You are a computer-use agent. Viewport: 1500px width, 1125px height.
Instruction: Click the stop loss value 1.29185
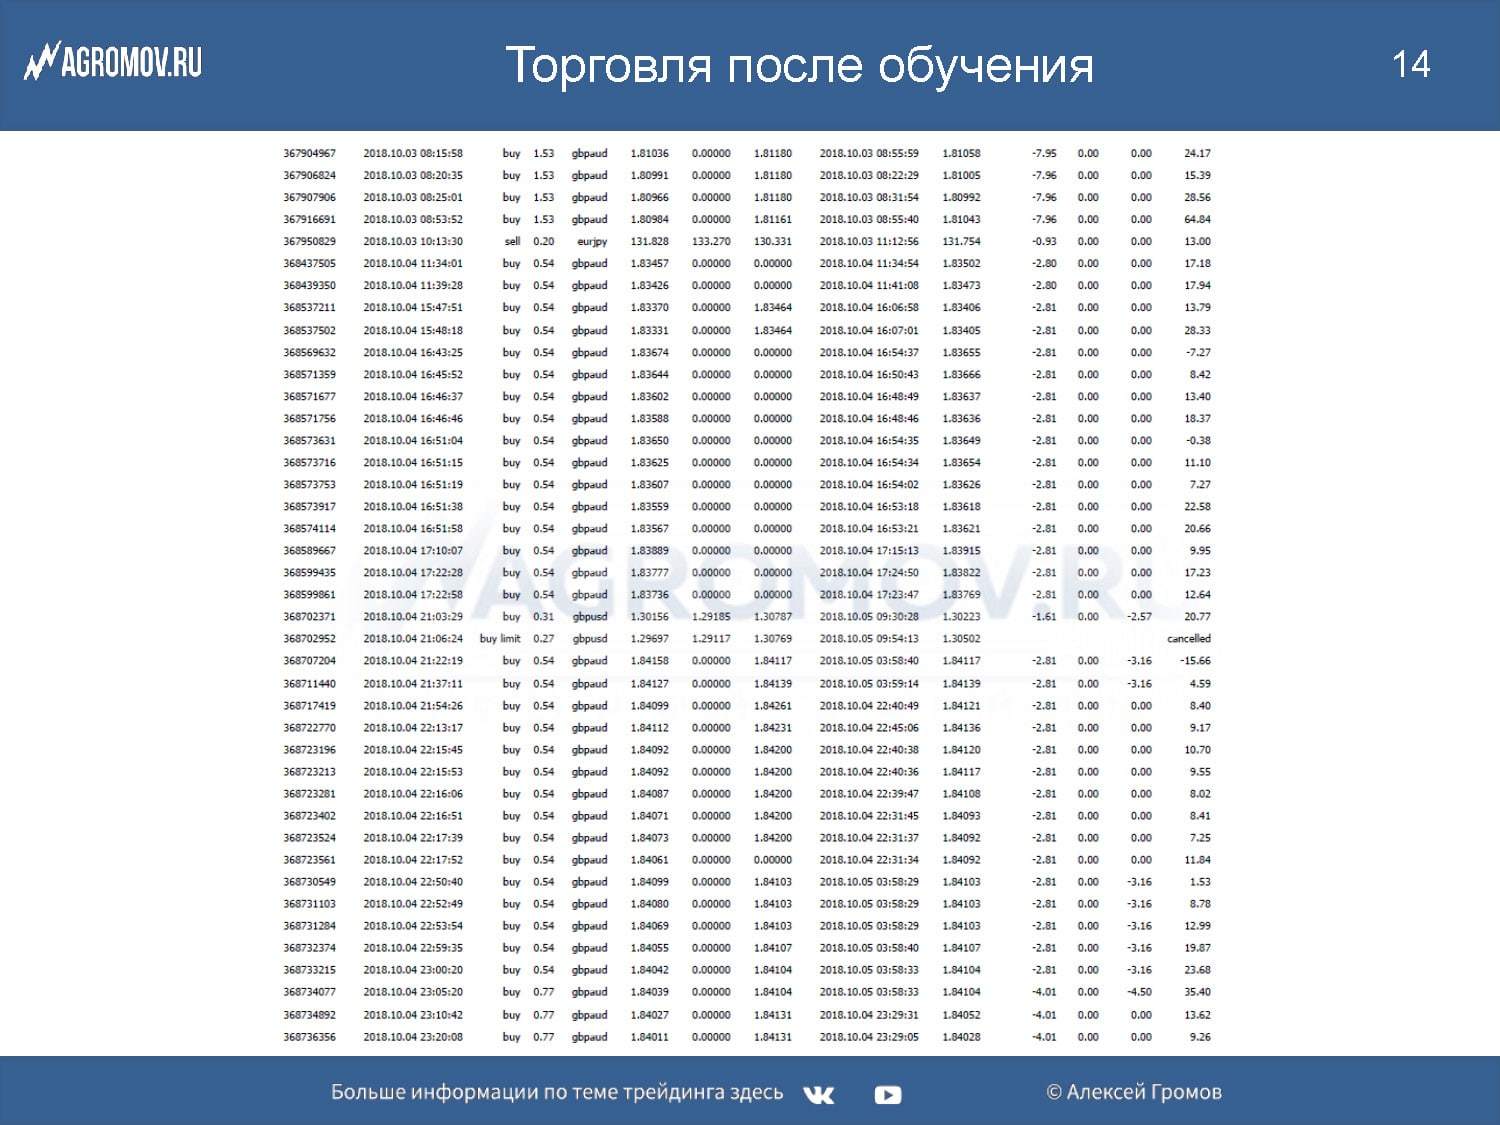(711, 616)
